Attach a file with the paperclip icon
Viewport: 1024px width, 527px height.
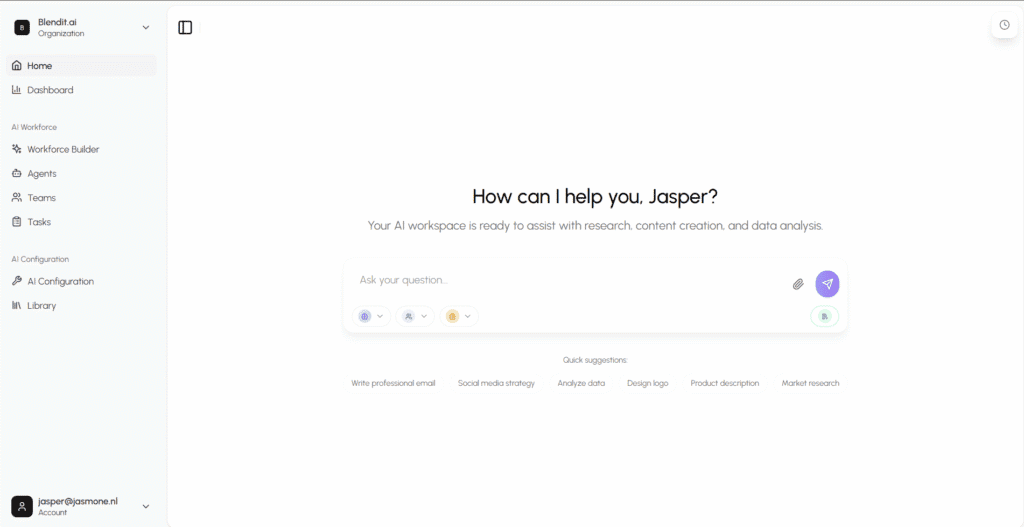pos(798,284)
